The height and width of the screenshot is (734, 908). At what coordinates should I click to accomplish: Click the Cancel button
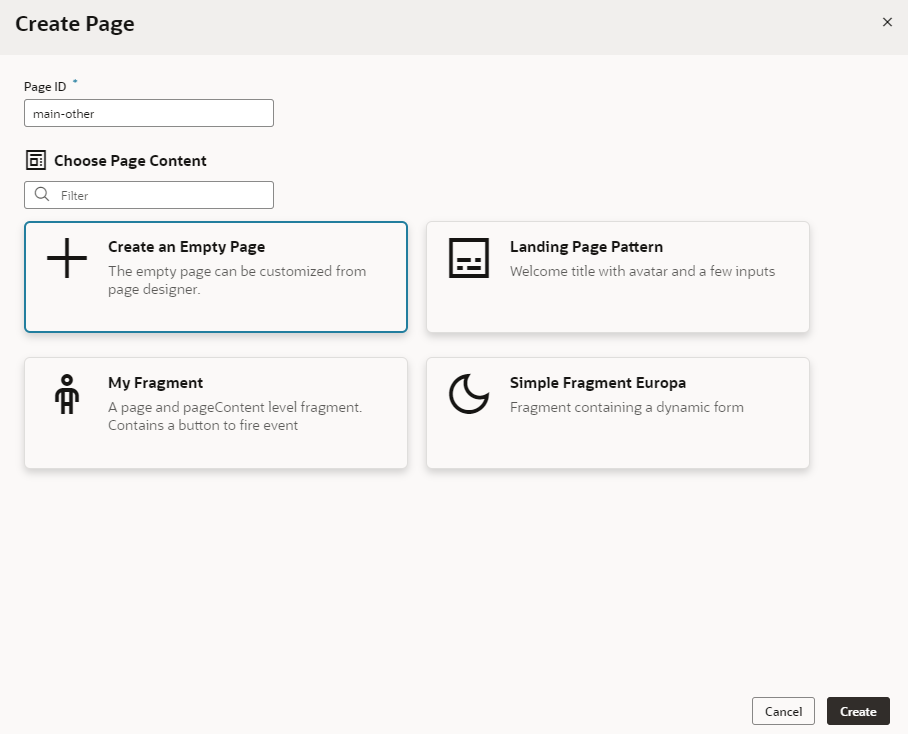tap(783, 711)
